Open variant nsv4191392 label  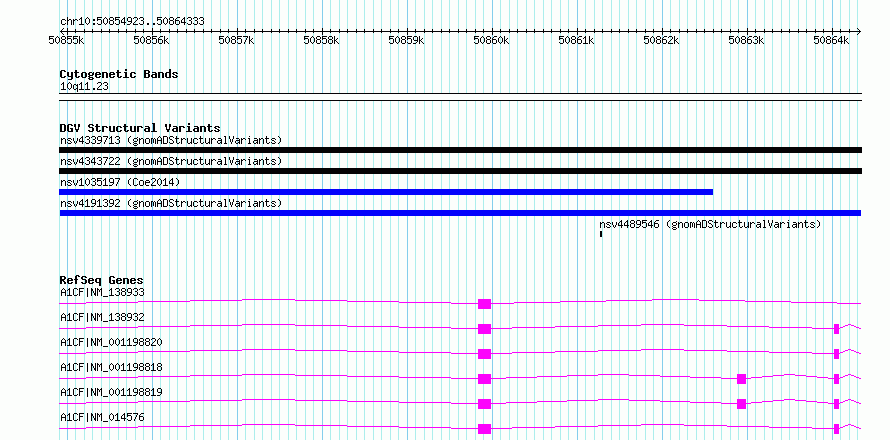click(x=171, y=203)
